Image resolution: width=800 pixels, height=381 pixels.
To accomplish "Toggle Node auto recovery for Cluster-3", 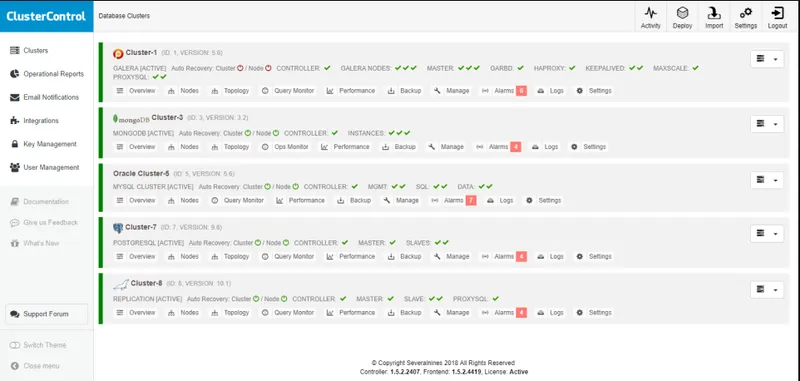I will 276,133.
